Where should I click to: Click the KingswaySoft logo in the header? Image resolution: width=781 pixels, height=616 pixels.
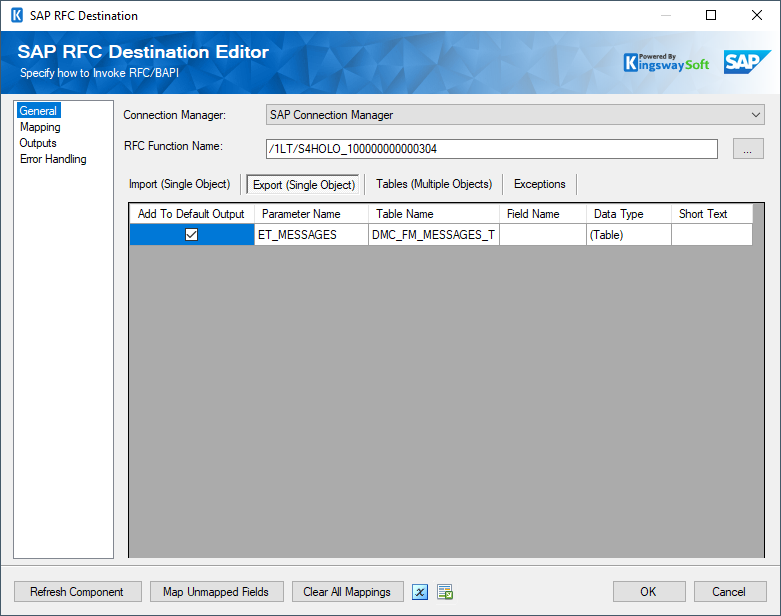(x=666, y=63)
